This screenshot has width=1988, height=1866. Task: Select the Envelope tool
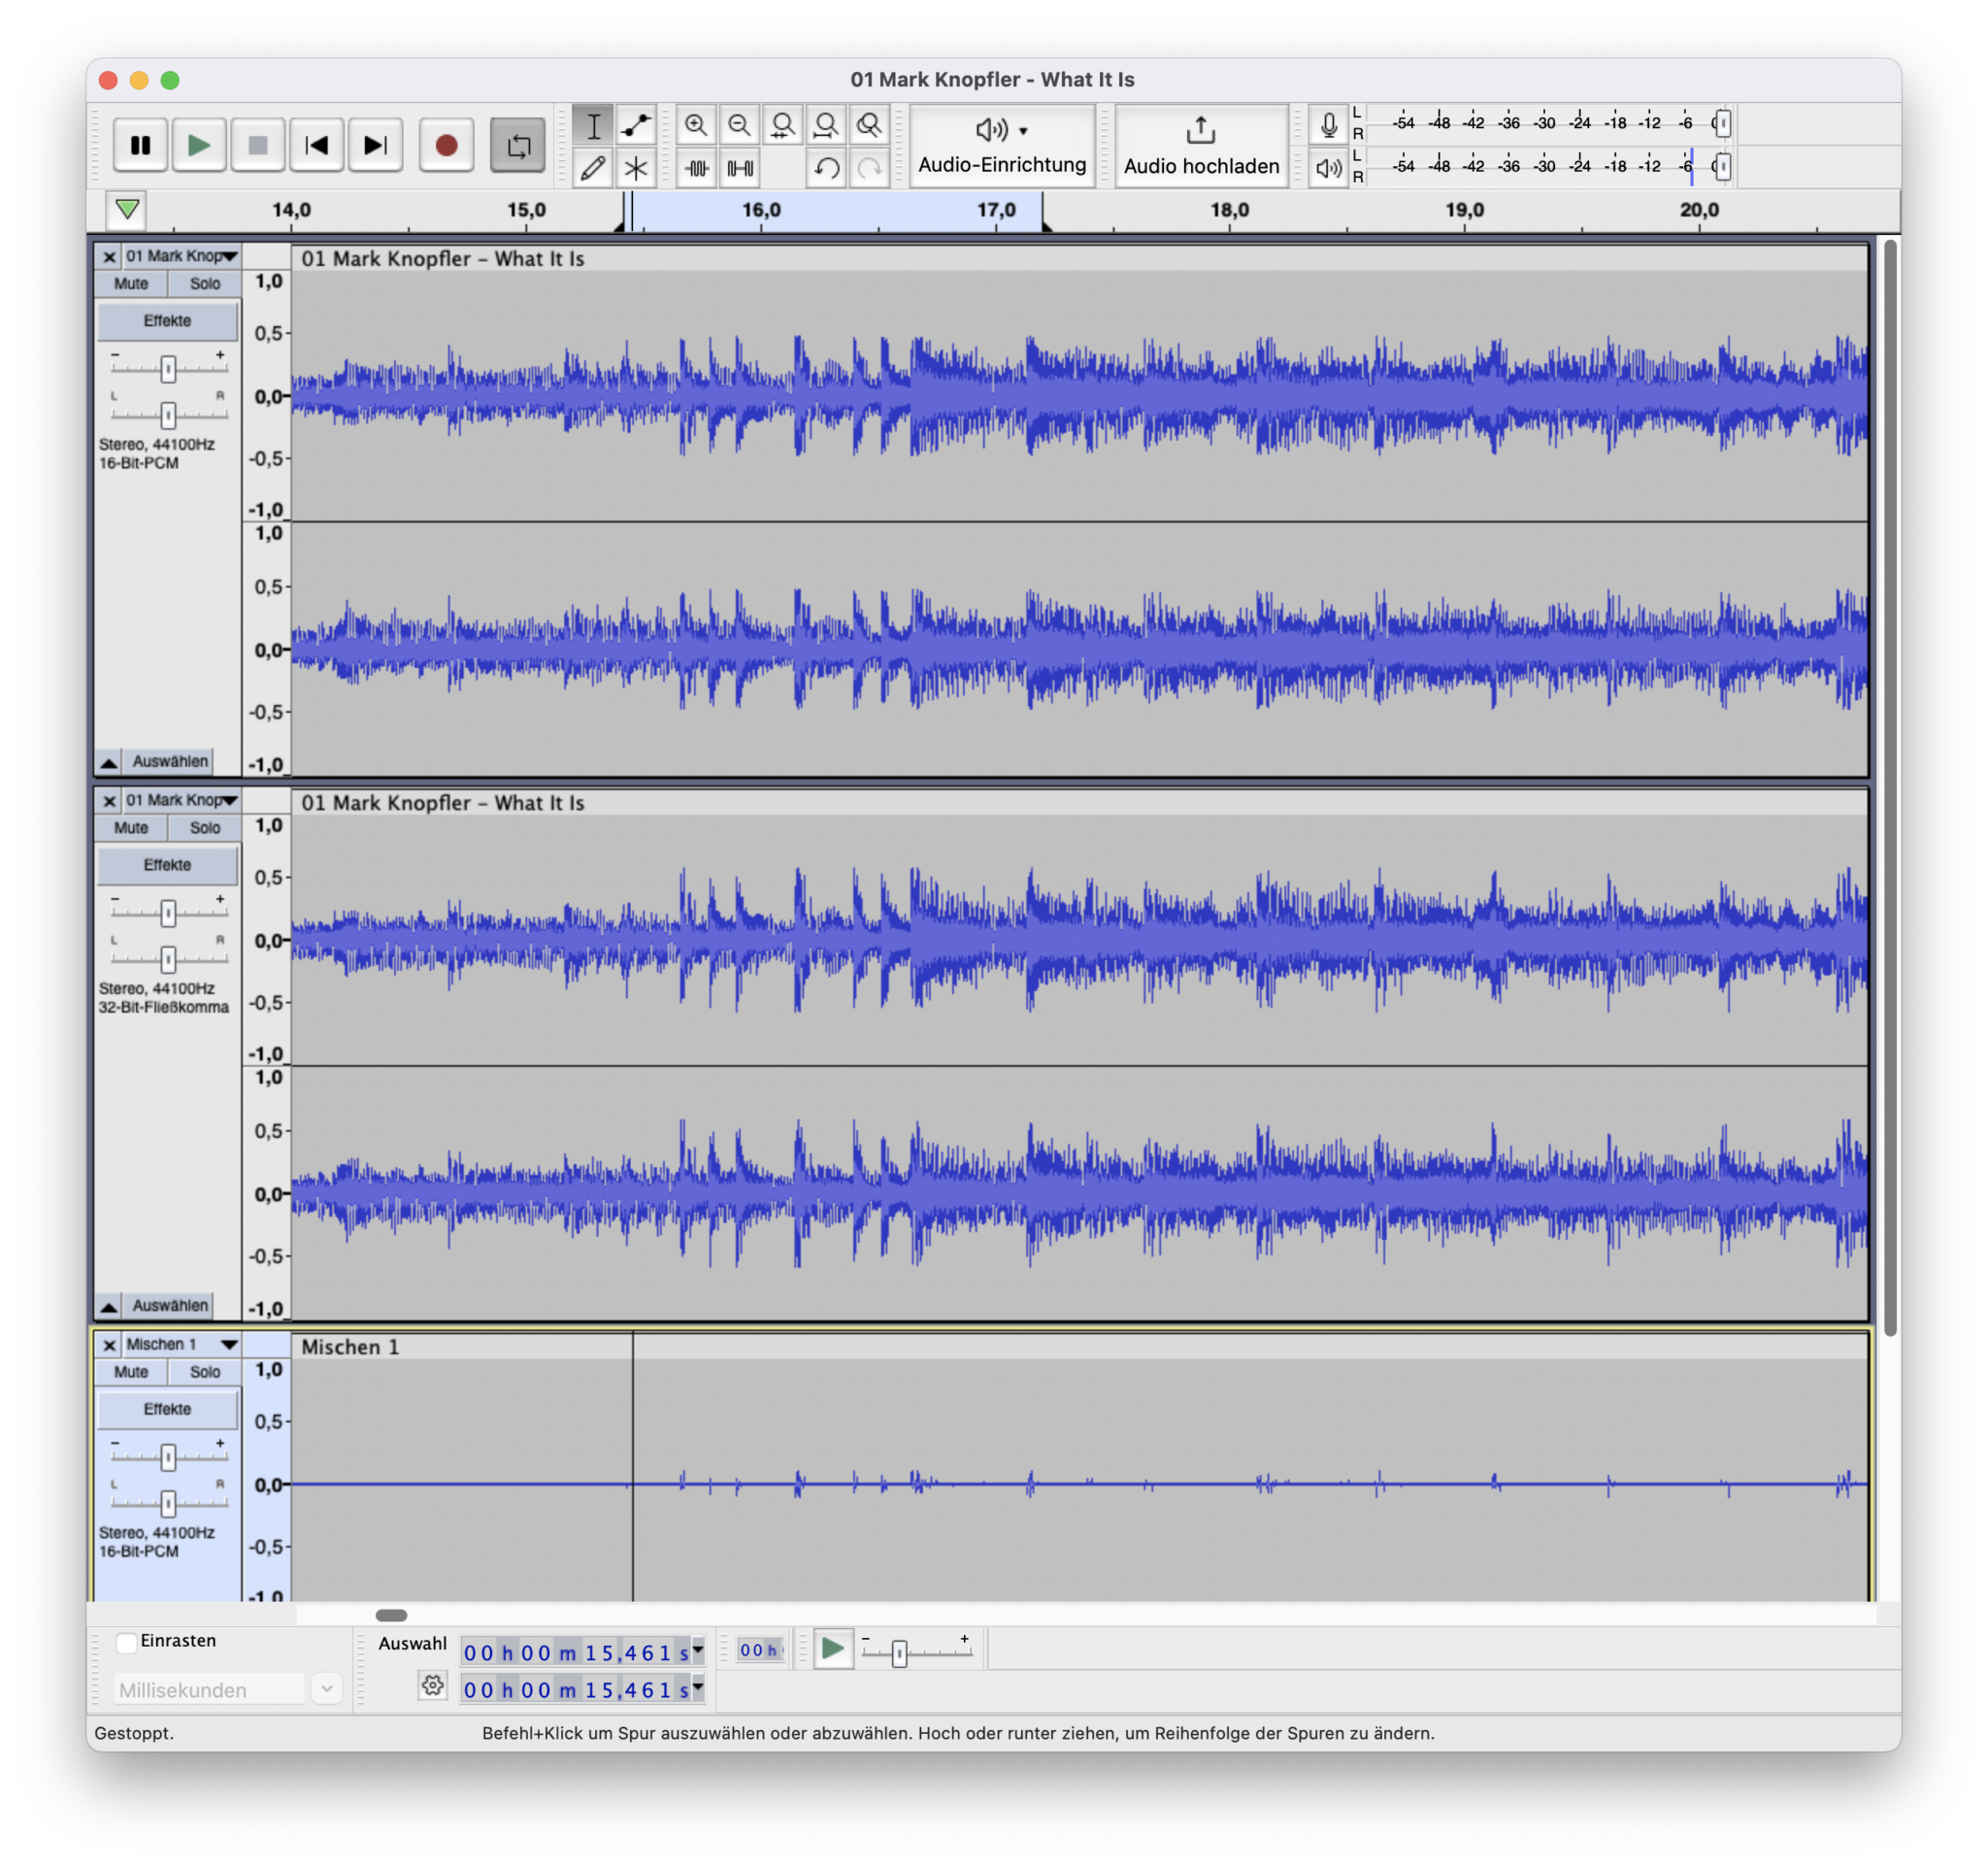636,125
